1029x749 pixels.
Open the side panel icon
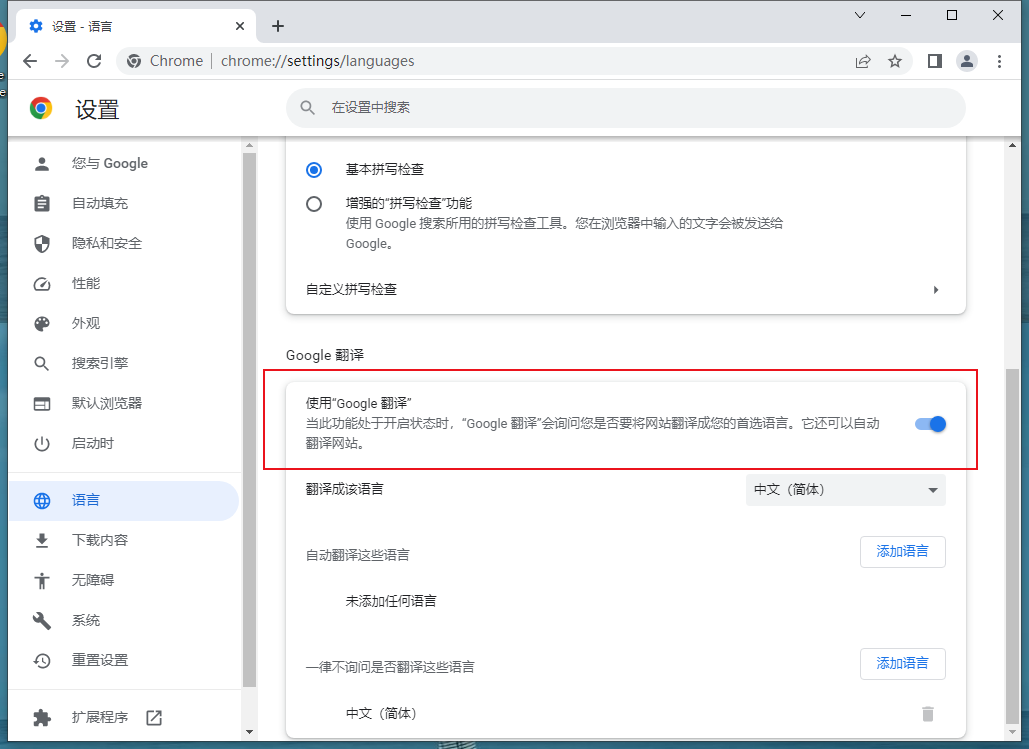(x=934, y=61)
